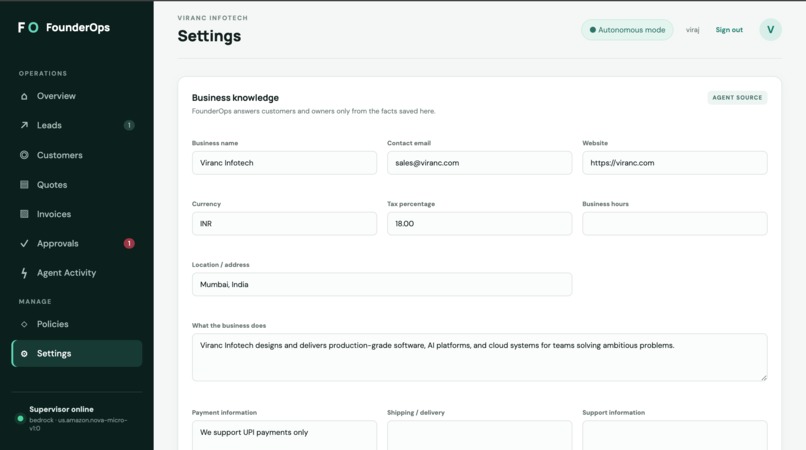
Task: Edit the Business name field
Action: tap(284, 163)
